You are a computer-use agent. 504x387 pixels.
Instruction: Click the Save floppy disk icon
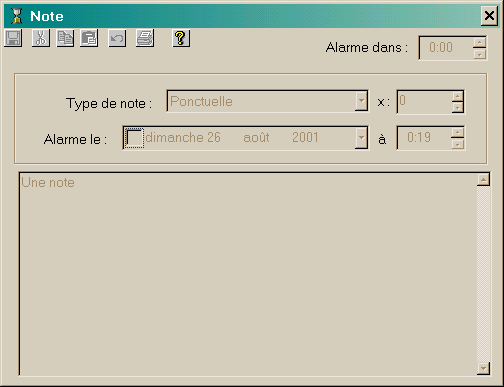tap(13, 38)
